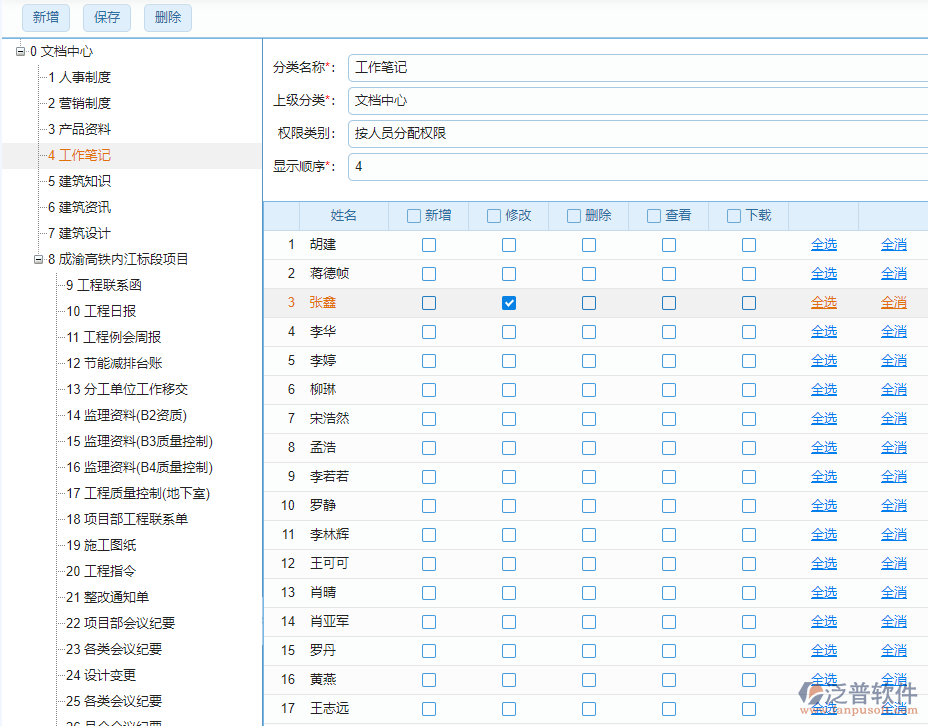The height and width of the screenshot is (726, 928).
Task: Click 全选 link on 胡建's row
Action: click(x=823, y=244)
